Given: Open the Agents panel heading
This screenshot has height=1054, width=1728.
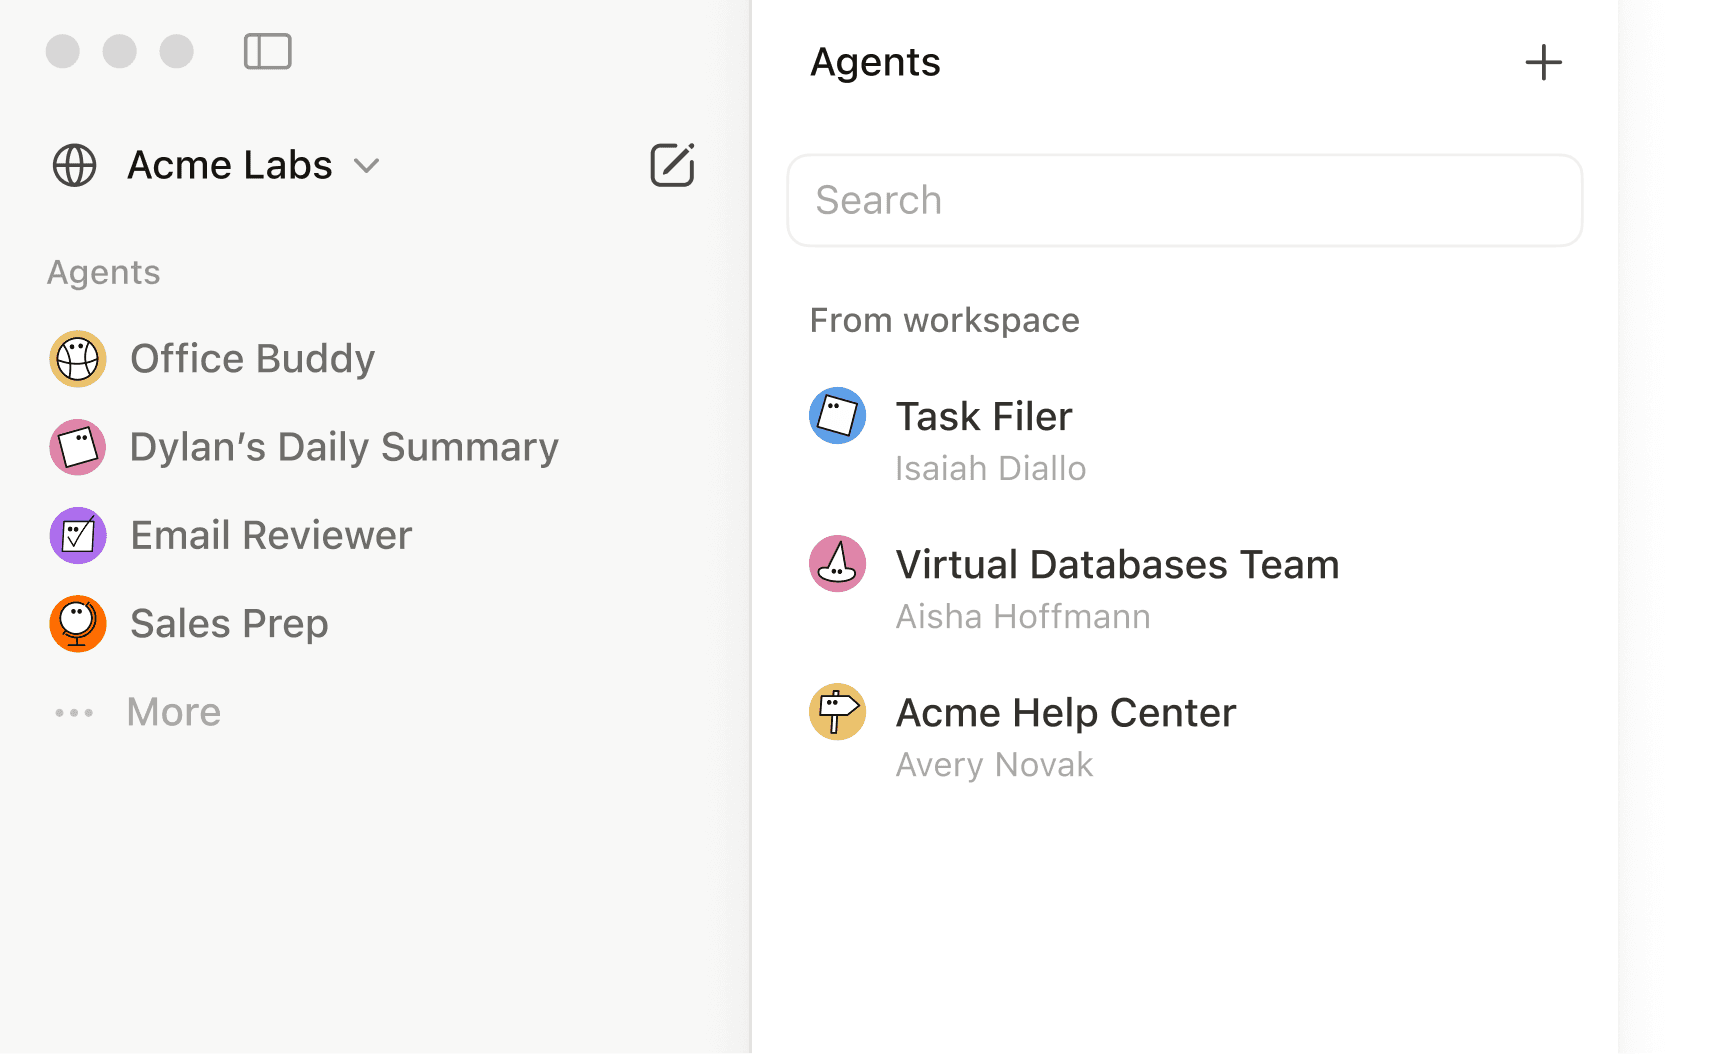Looking at the screenshot, I should tap(875, 62).
